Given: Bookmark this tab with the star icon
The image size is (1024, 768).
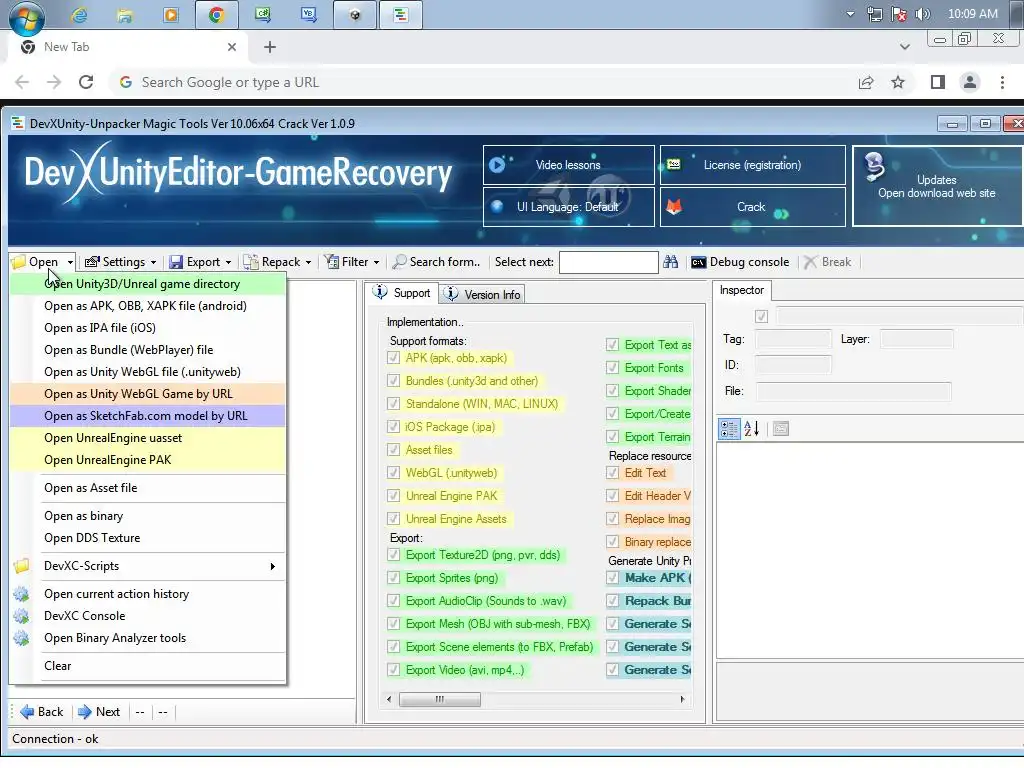Looking at the screenshot, I should pos(898,82).
